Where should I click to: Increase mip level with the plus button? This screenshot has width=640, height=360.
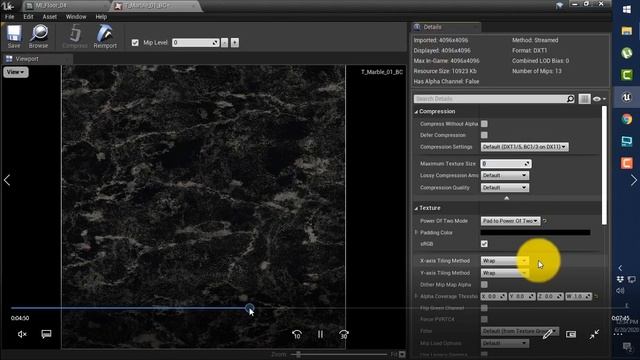coord(235,42)
